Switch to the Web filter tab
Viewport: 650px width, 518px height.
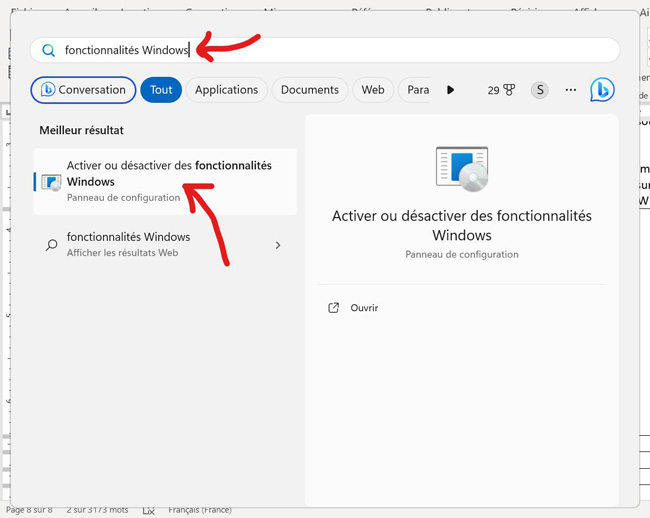click(373, 90)
